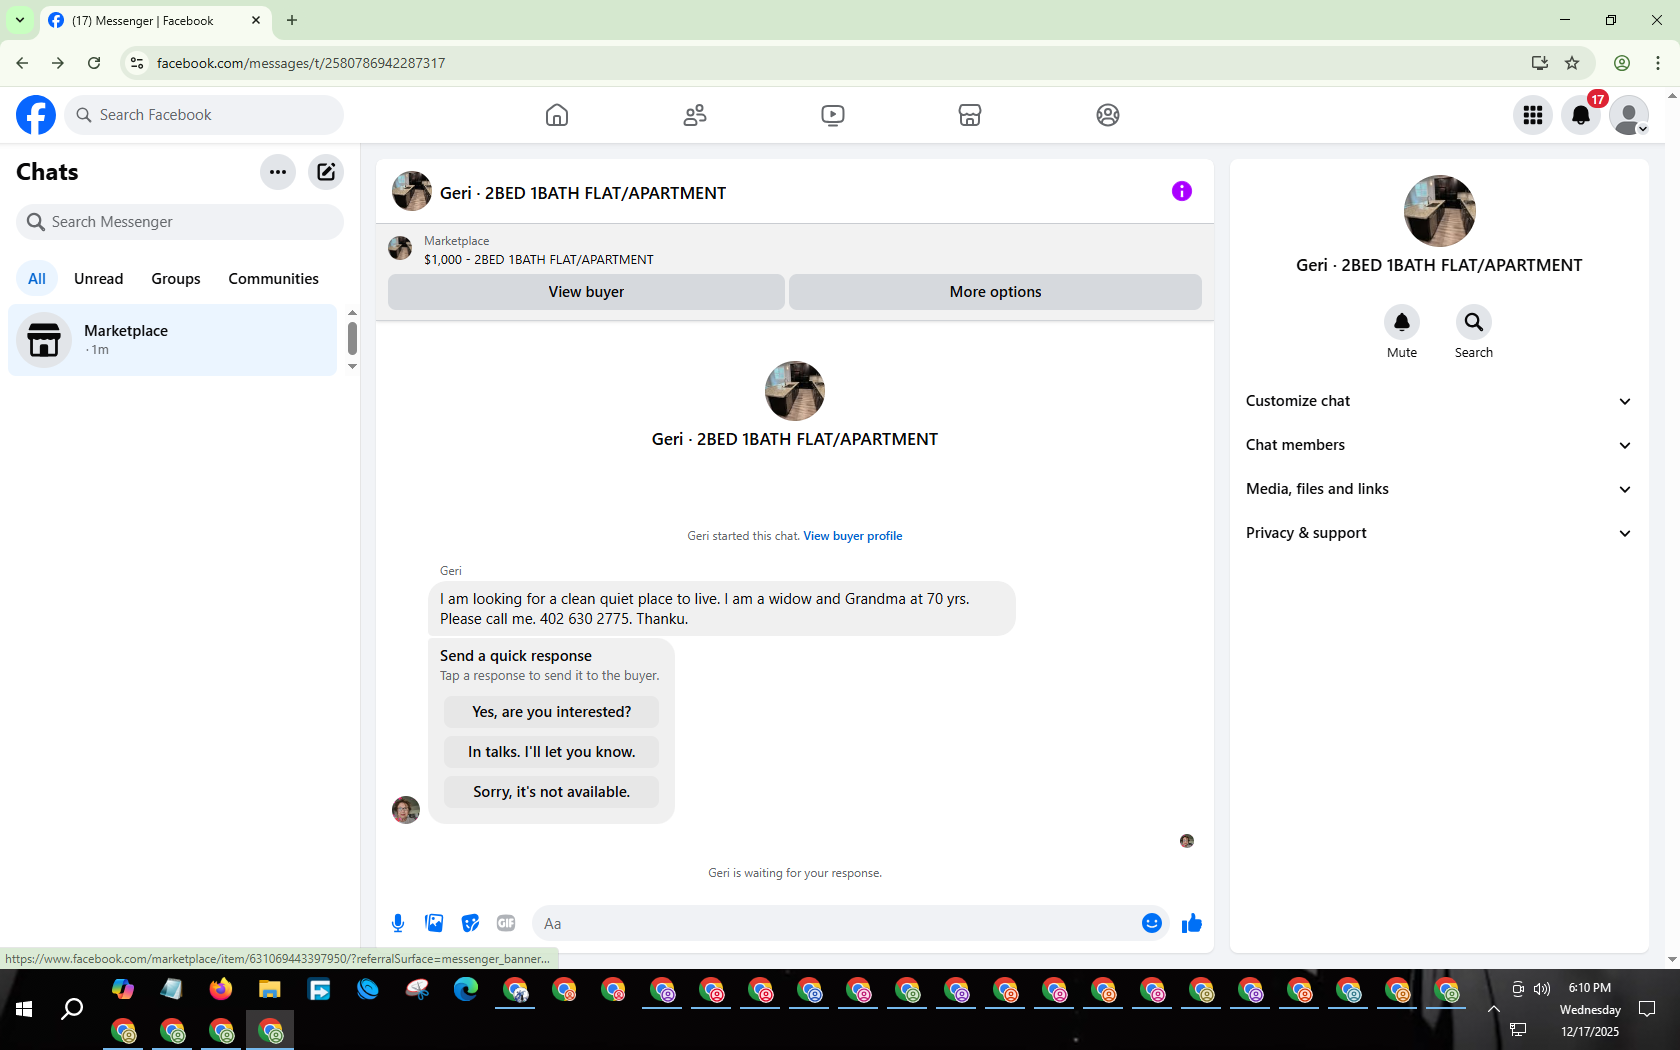Open the Windows Start menu
This screenshot has height=1050, width=1680.
[24, 1010]
